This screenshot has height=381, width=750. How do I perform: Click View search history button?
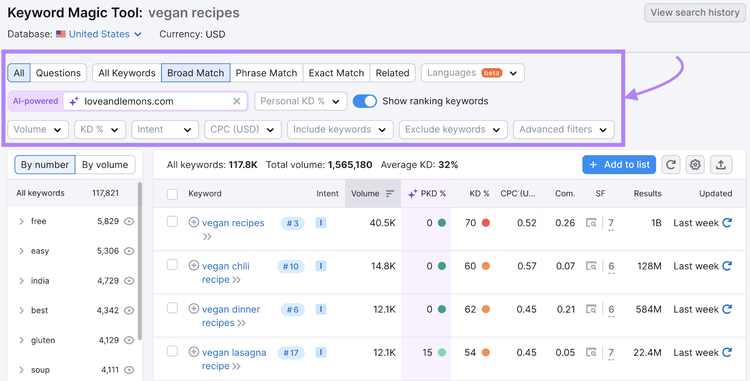[695, 13]
